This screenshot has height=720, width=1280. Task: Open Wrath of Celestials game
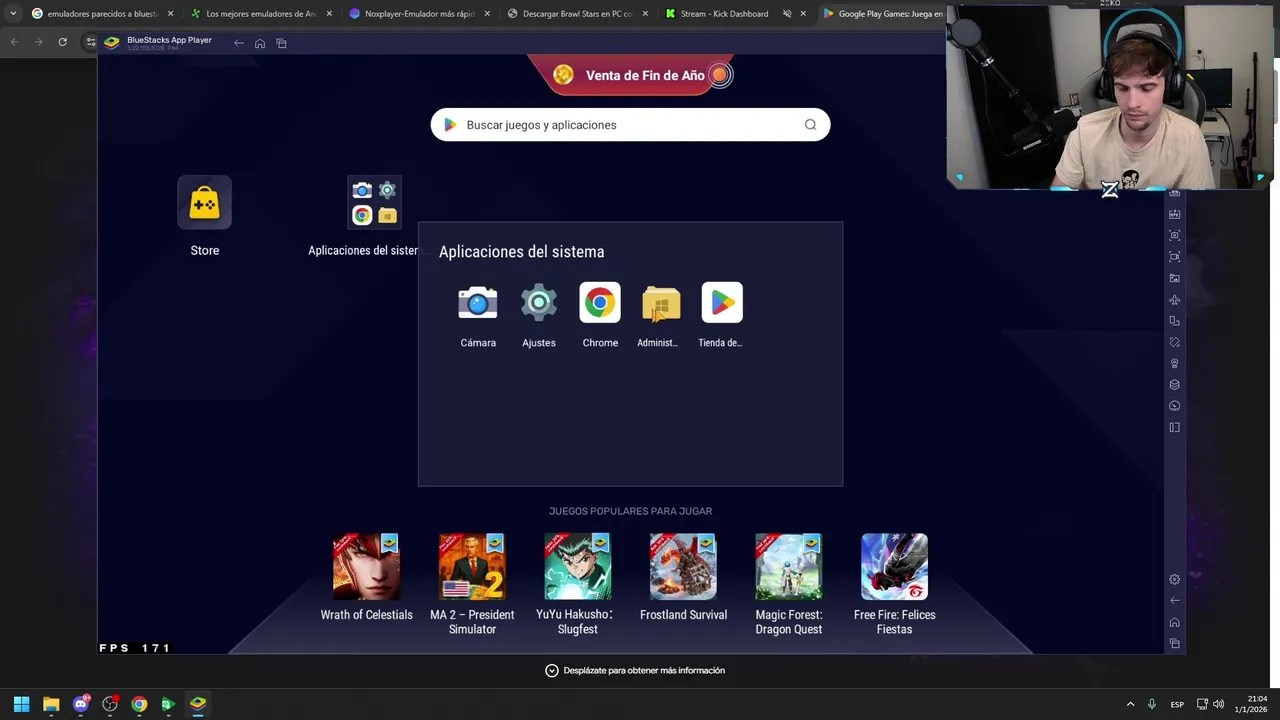tap(367, 567)
